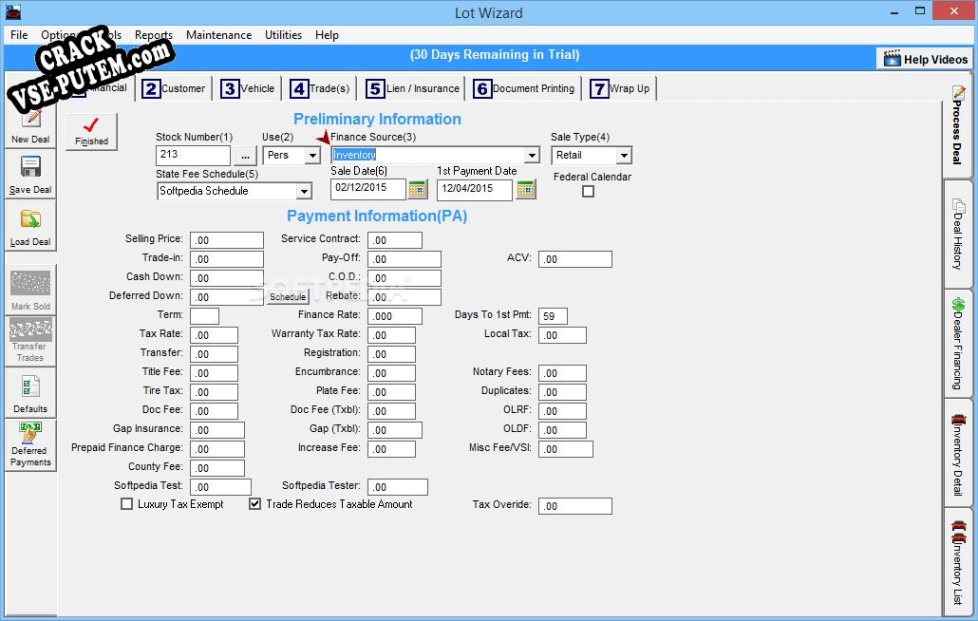The width and height of the screenshot is (978, 621).
Task: Uncheck Trade Reduces Taxable Amount
Action: (x=254, y=504)
